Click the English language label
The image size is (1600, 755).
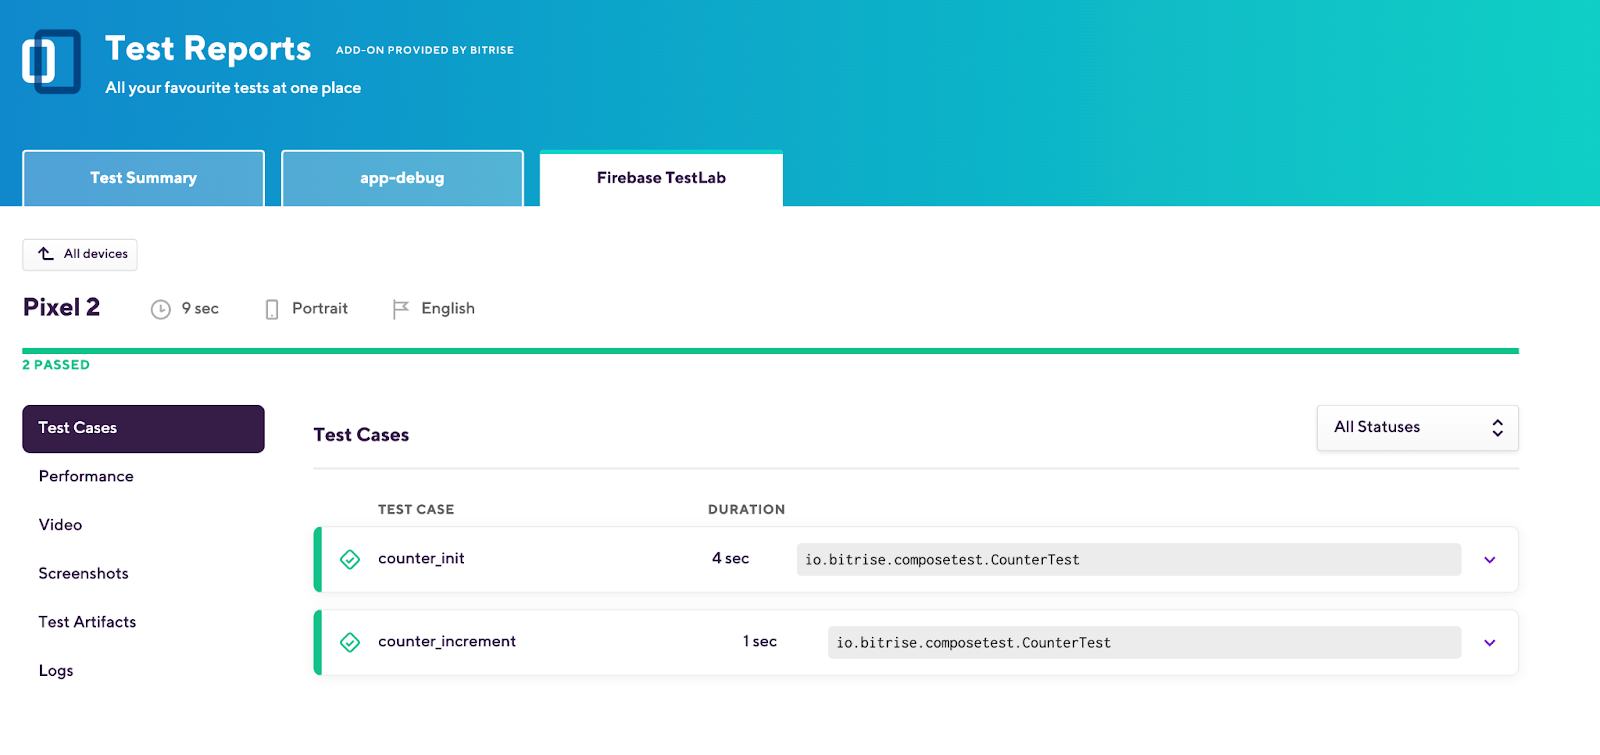(448, 309)
